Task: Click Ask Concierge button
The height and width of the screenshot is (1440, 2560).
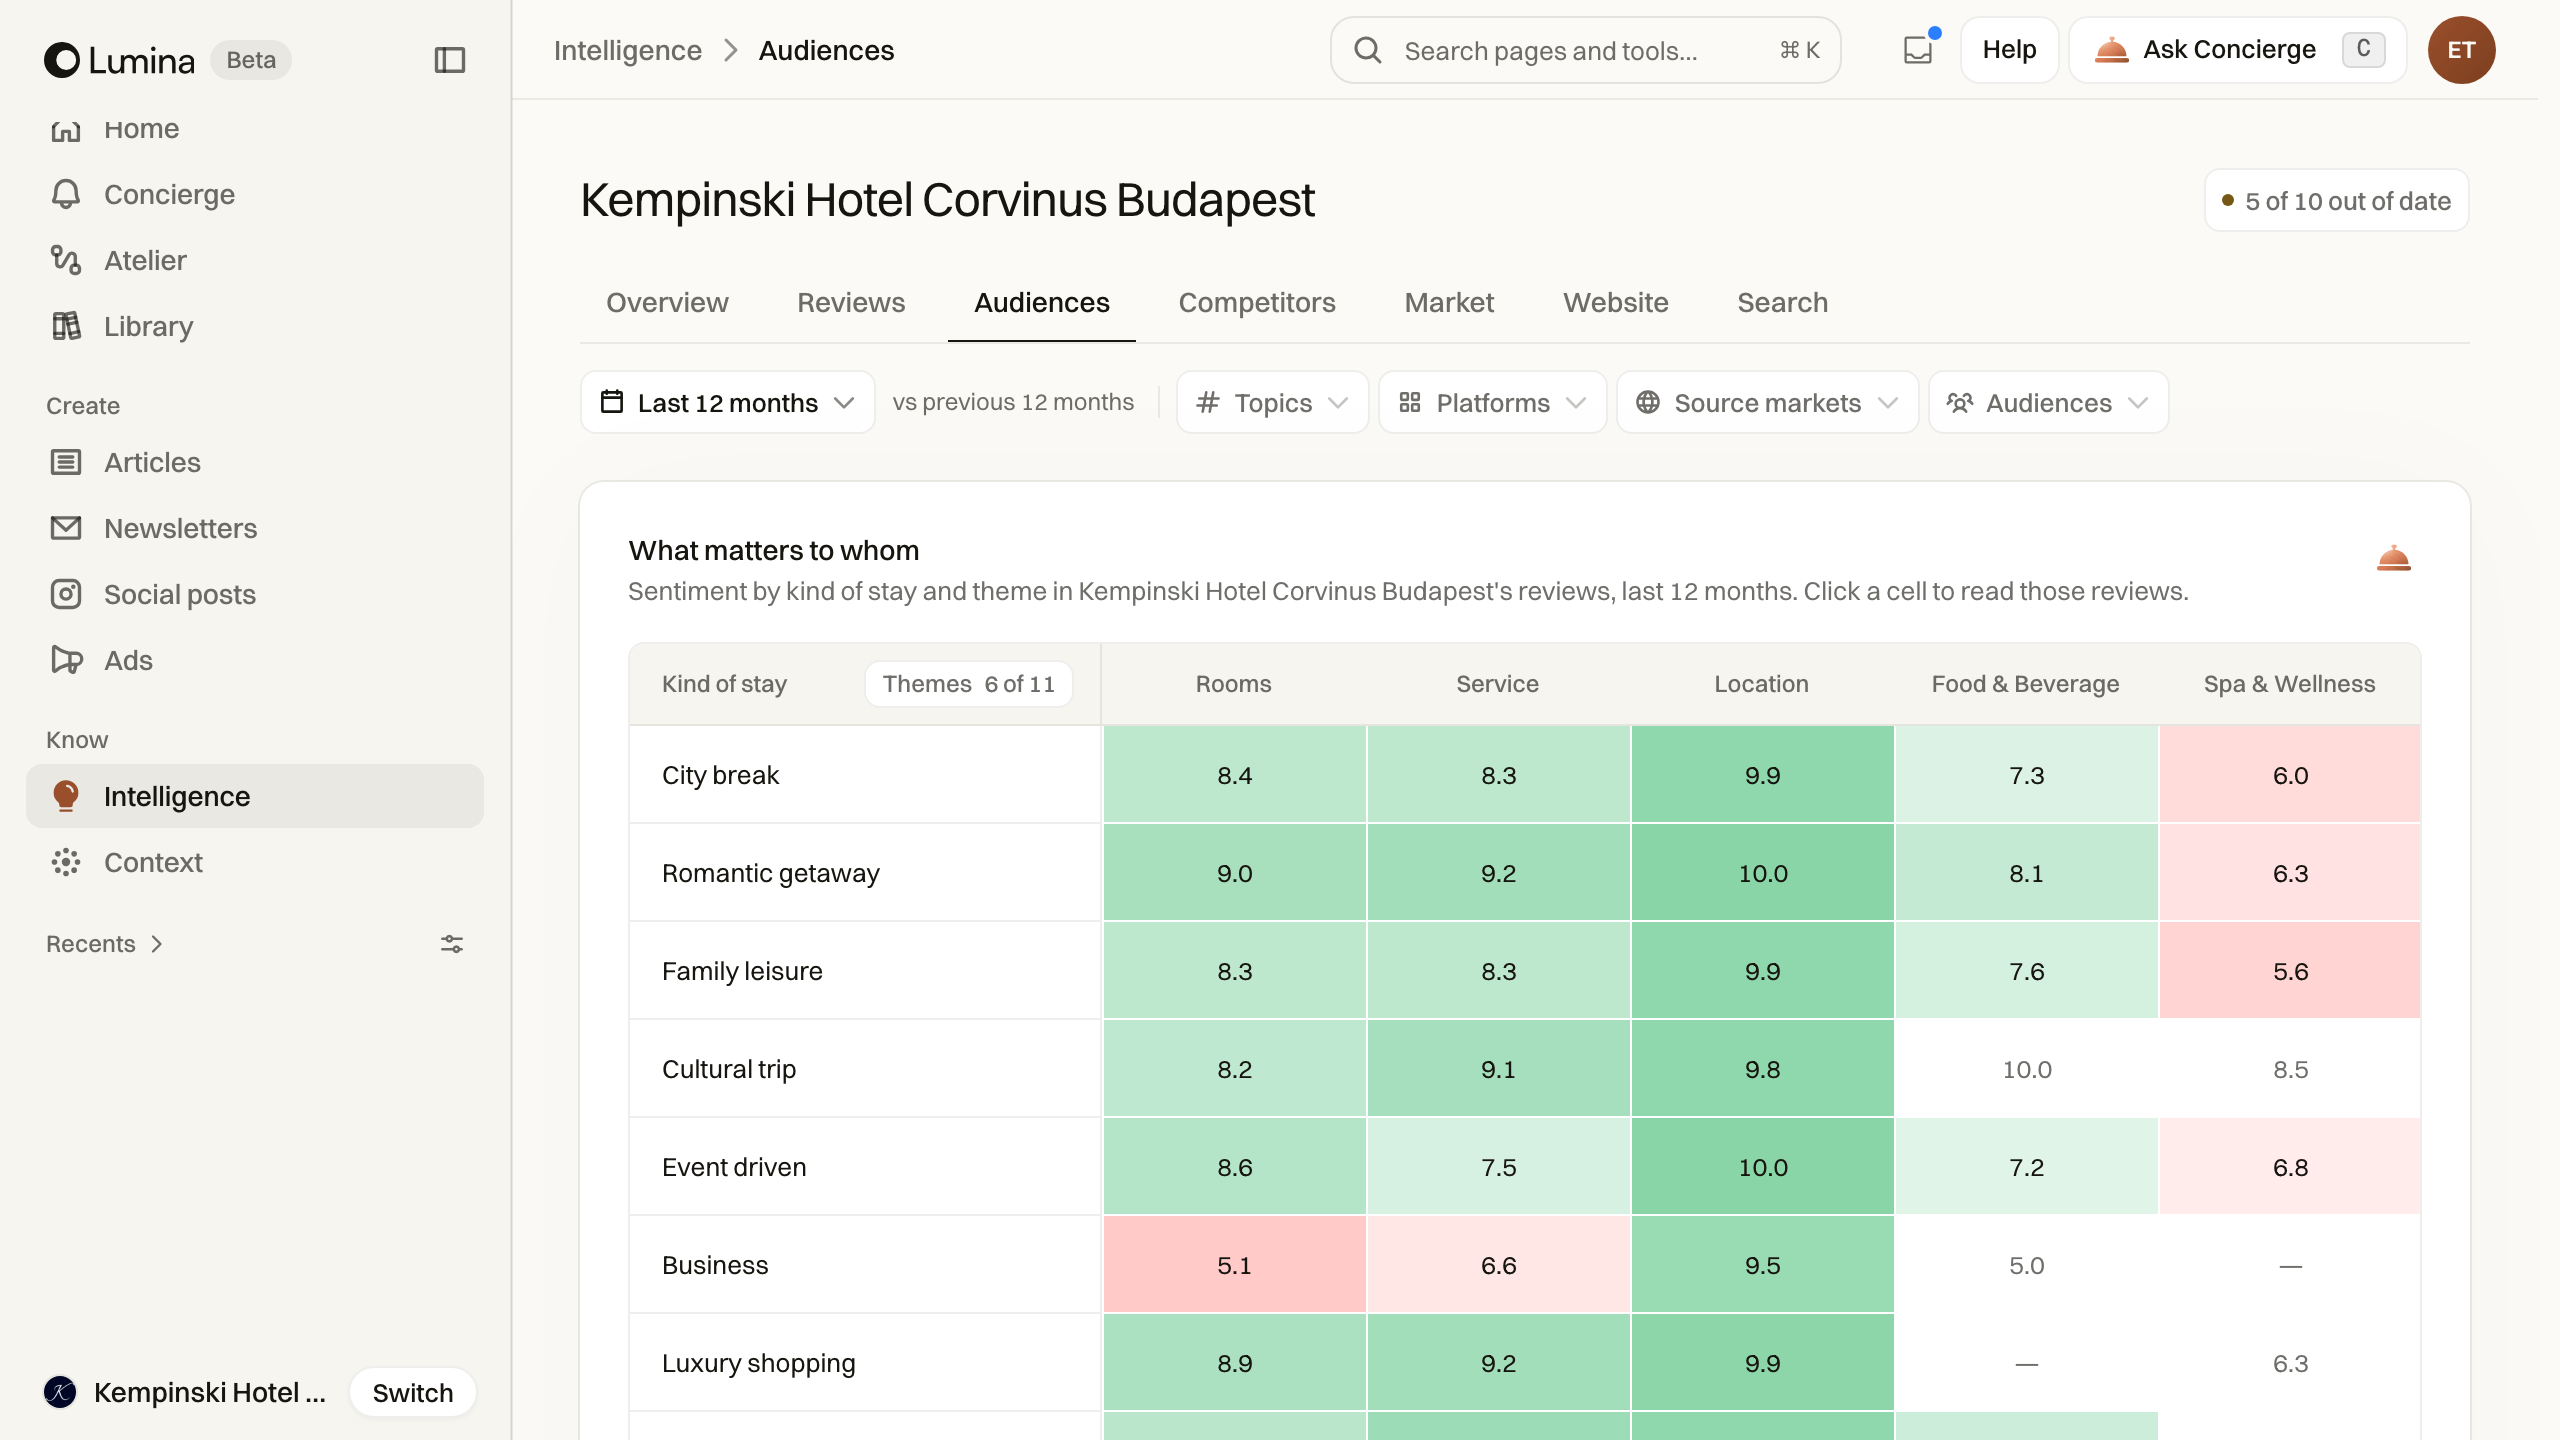Action: click(x=2238, y=50)
